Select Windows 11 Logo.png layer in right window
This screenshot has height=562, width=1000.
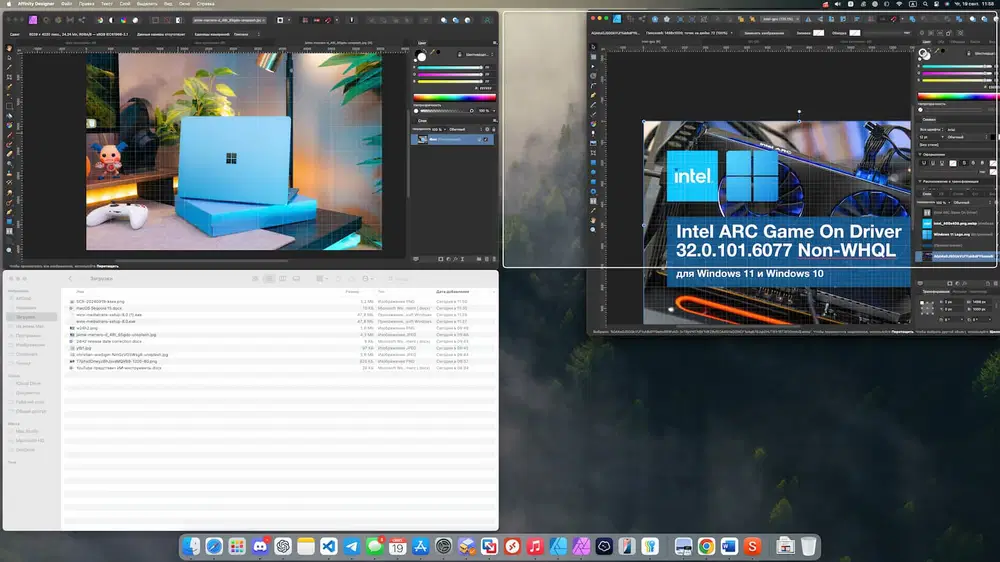[957, 234]
